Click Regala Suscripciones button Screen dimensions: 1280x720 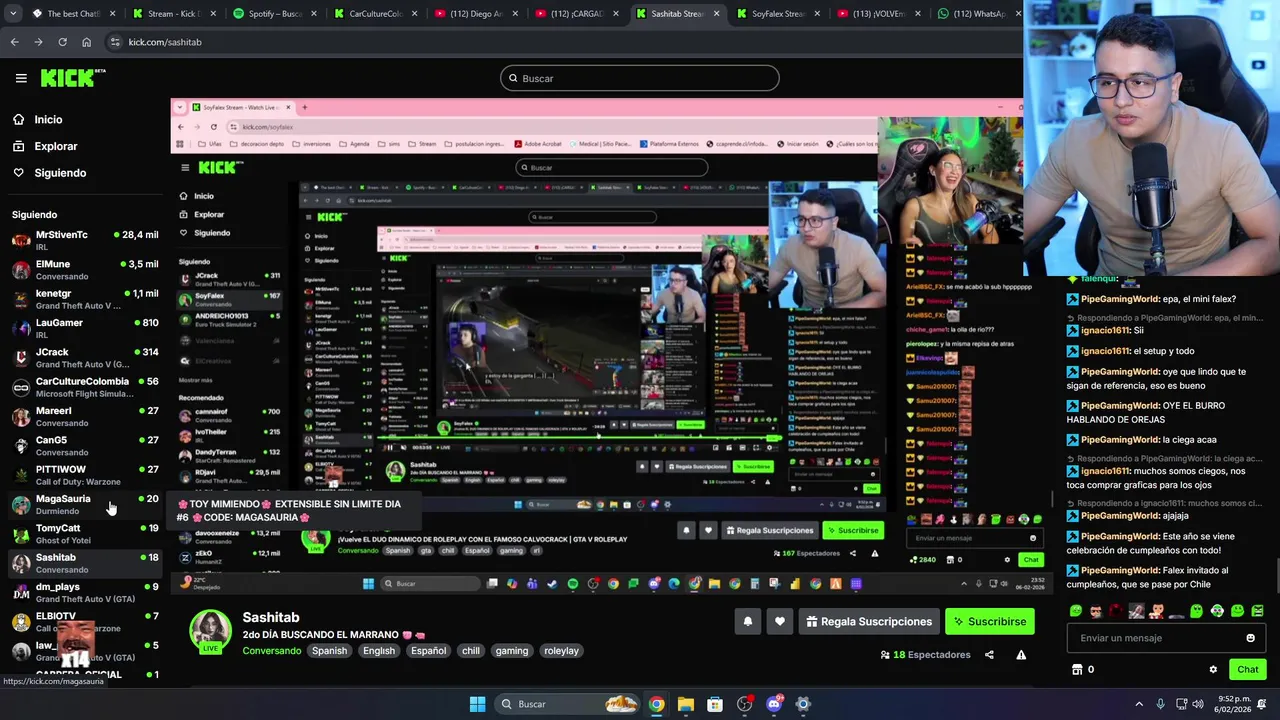868,622
